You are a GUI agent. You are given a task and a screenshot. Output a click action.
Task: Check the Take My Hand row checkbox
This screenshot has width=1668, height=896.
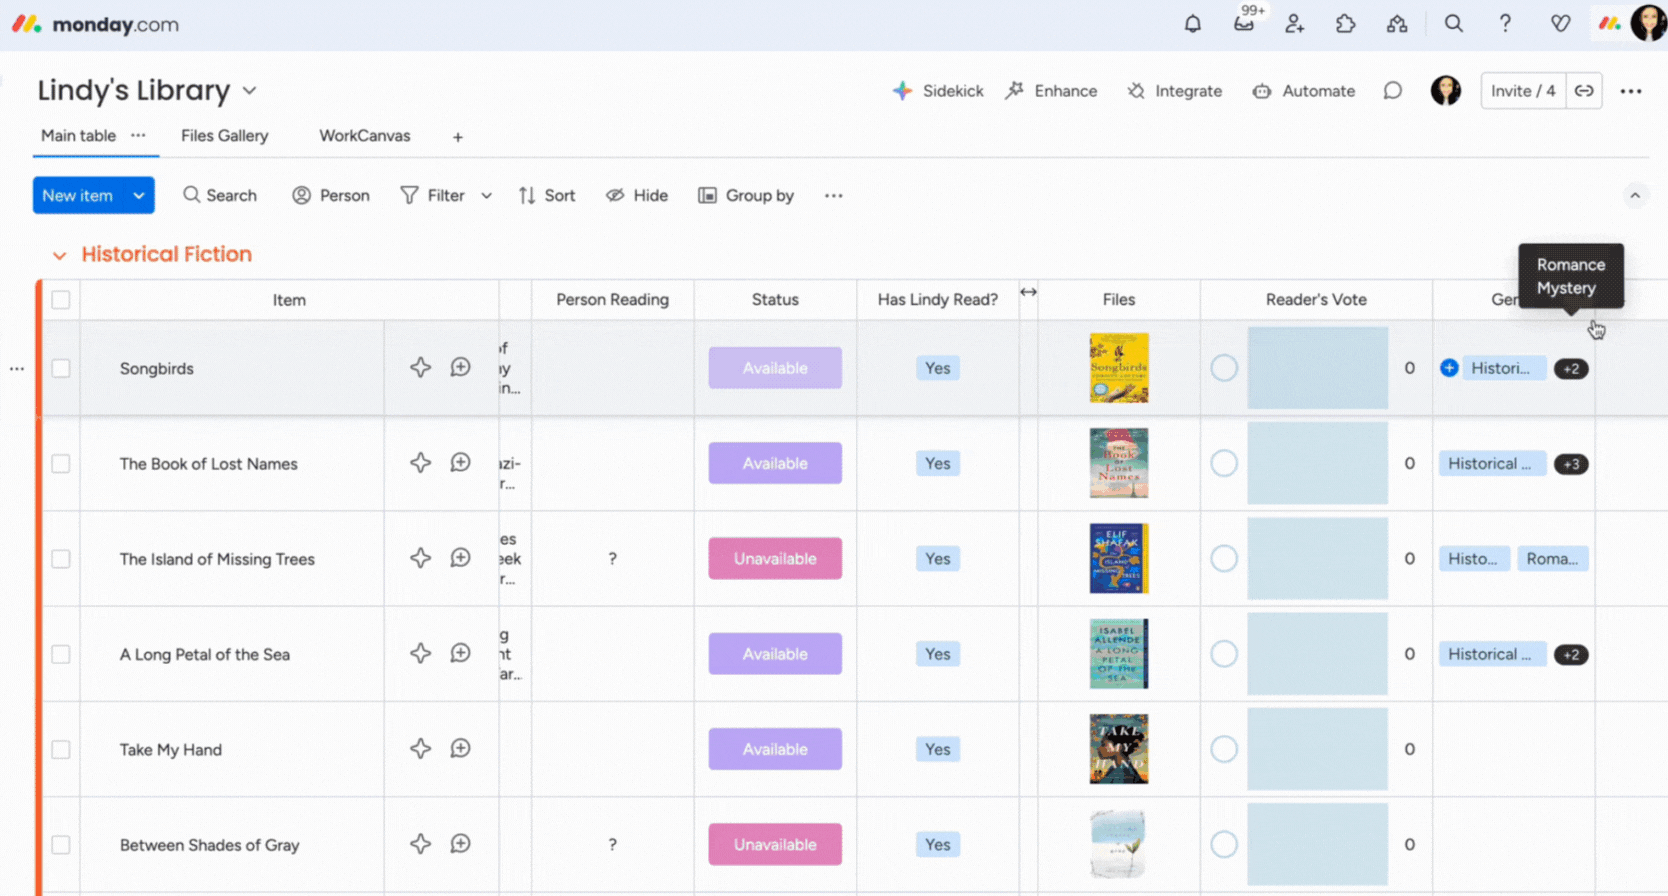coord(61,750)
